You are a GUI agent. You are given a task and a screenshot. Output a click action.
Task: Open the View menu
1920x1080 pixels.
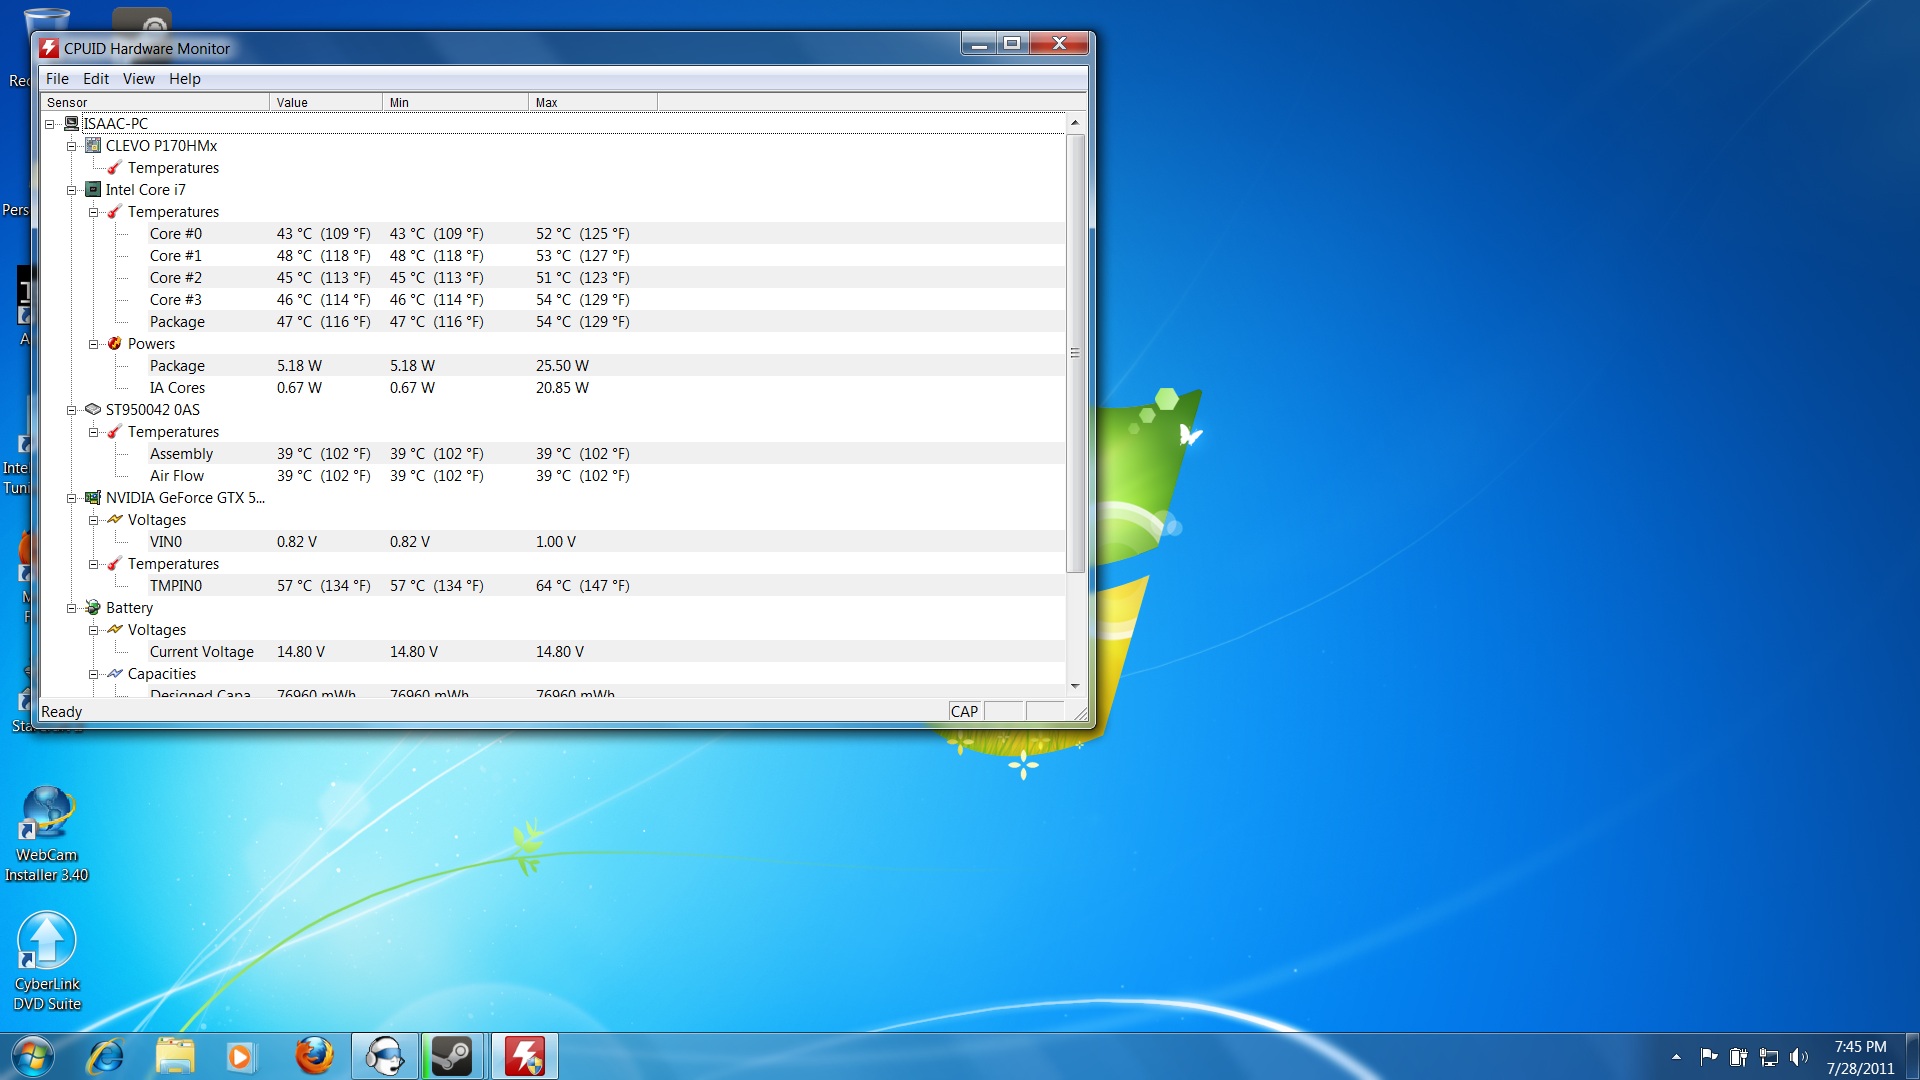coord(139,79)
